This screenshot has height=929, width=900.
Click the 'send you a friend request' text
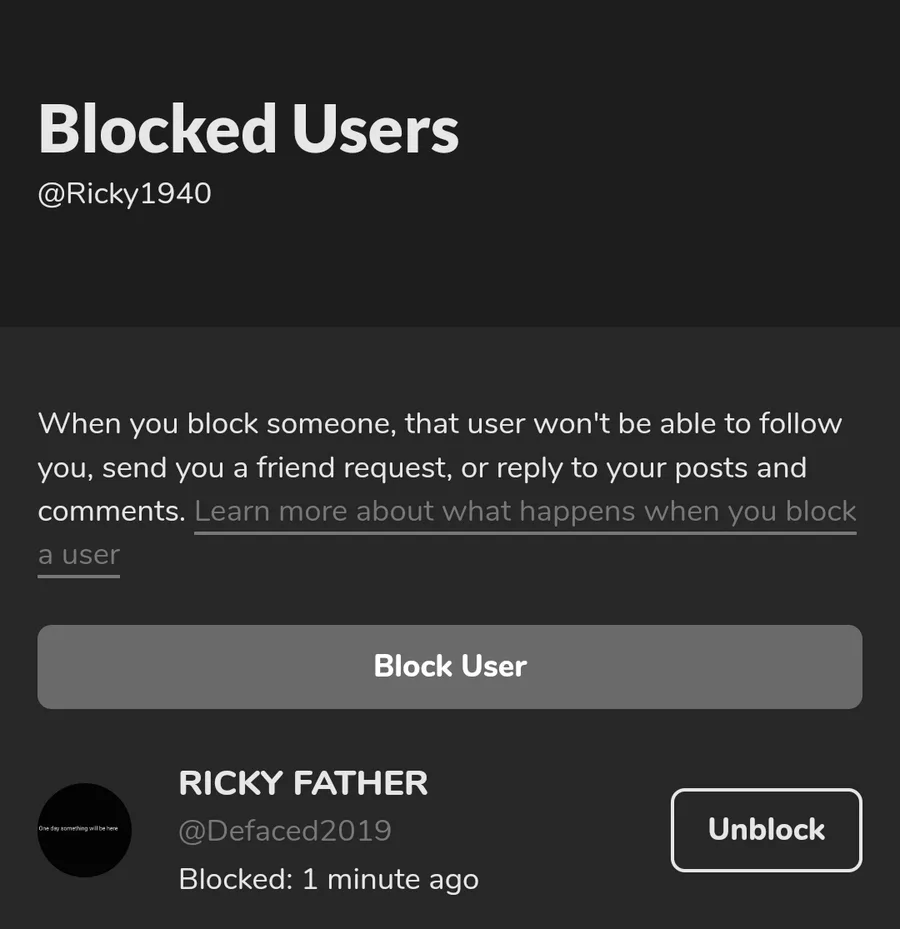(x=274, y=468)
